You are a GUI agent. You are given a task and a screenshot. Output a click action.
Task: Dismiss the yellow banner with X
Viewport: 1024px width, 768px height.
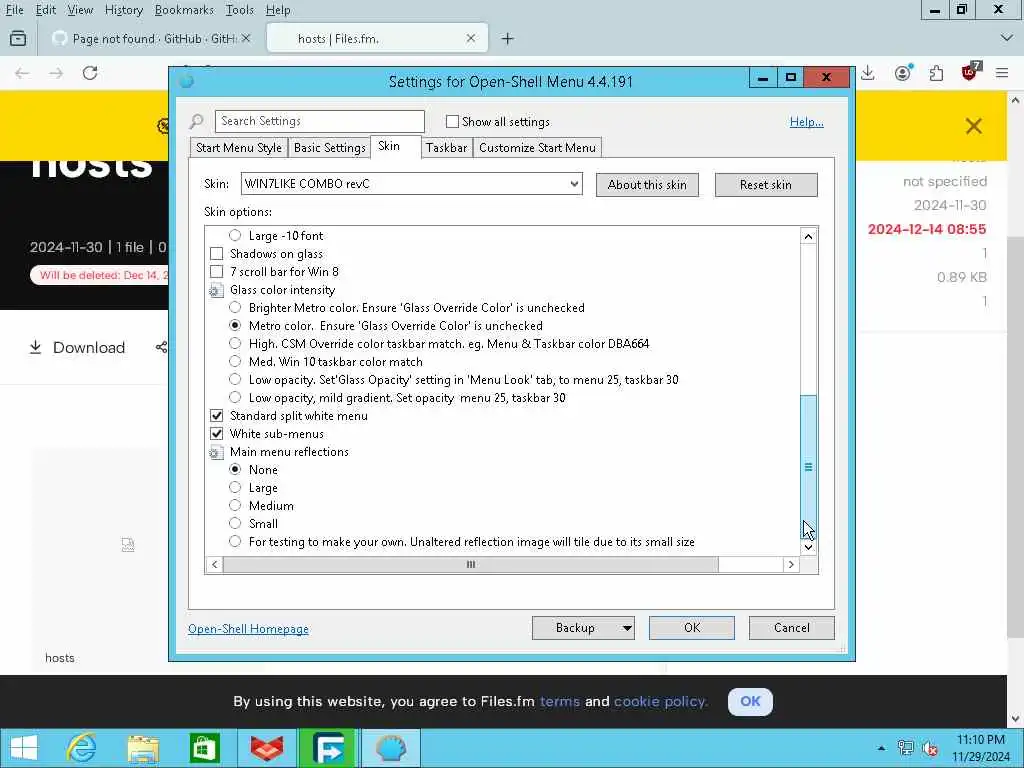click(974, 126)
